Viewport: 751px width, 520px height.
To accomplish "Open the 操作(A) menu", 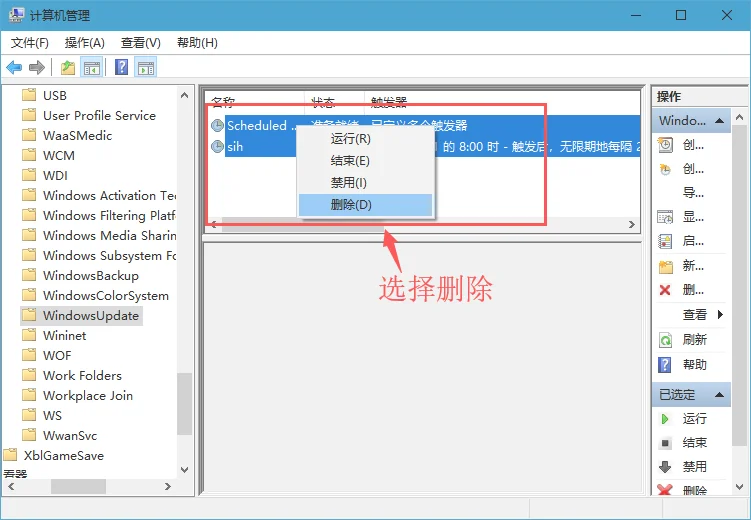I will pyautogui.click(x=85, y=43).
